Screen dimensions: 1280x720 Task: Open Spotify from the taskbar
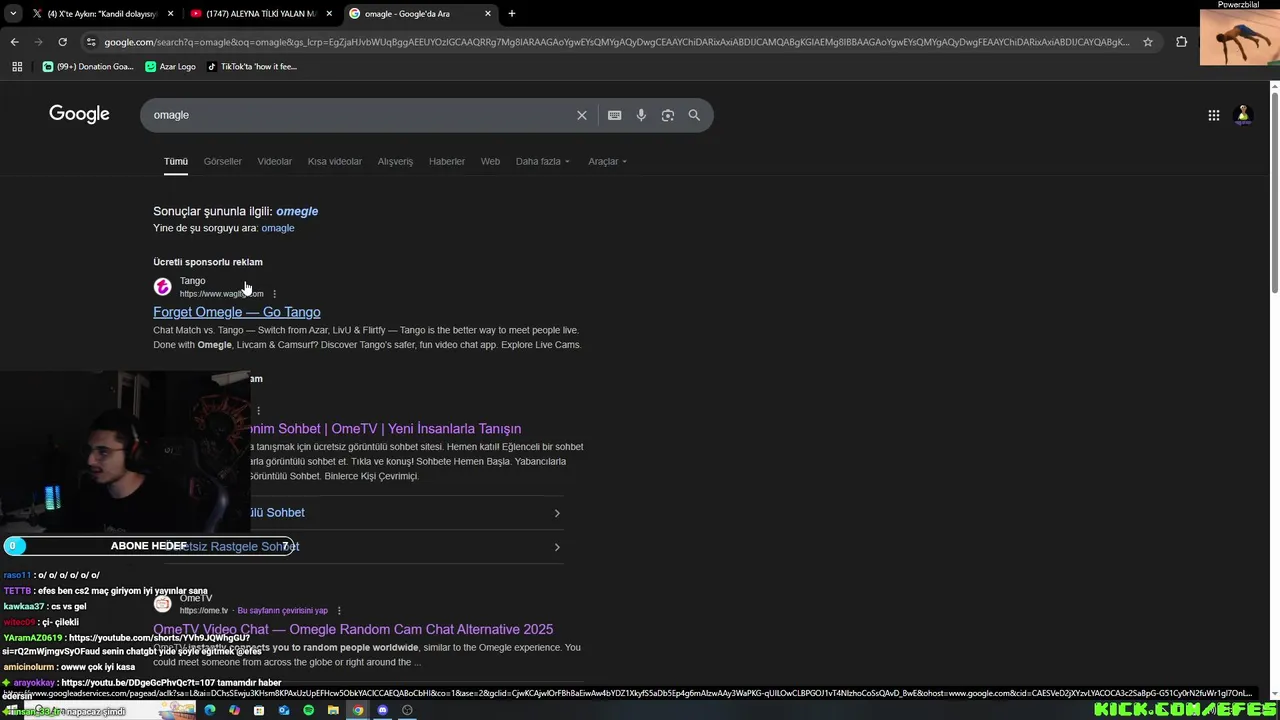pos(308,710)
